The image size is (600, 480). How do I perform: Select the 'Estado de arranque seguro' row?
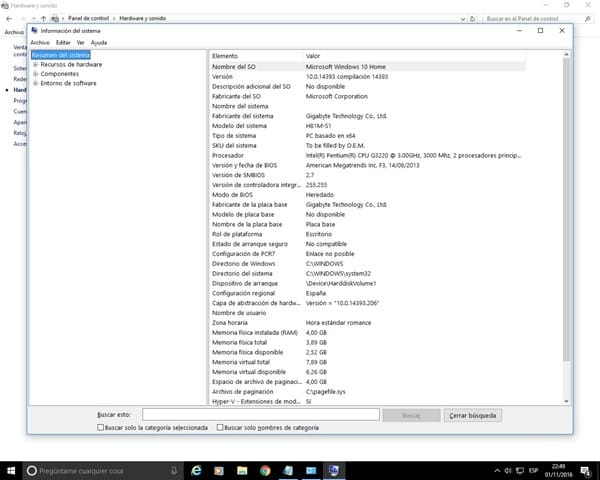pos(367,244)
